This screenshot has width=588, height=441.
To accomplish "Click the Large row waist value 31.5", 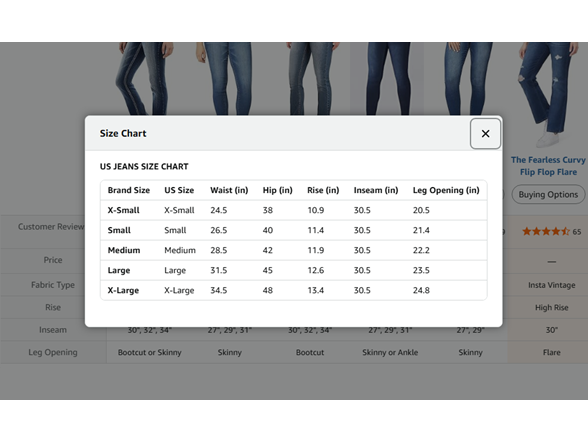I will [x=219, y=270].
